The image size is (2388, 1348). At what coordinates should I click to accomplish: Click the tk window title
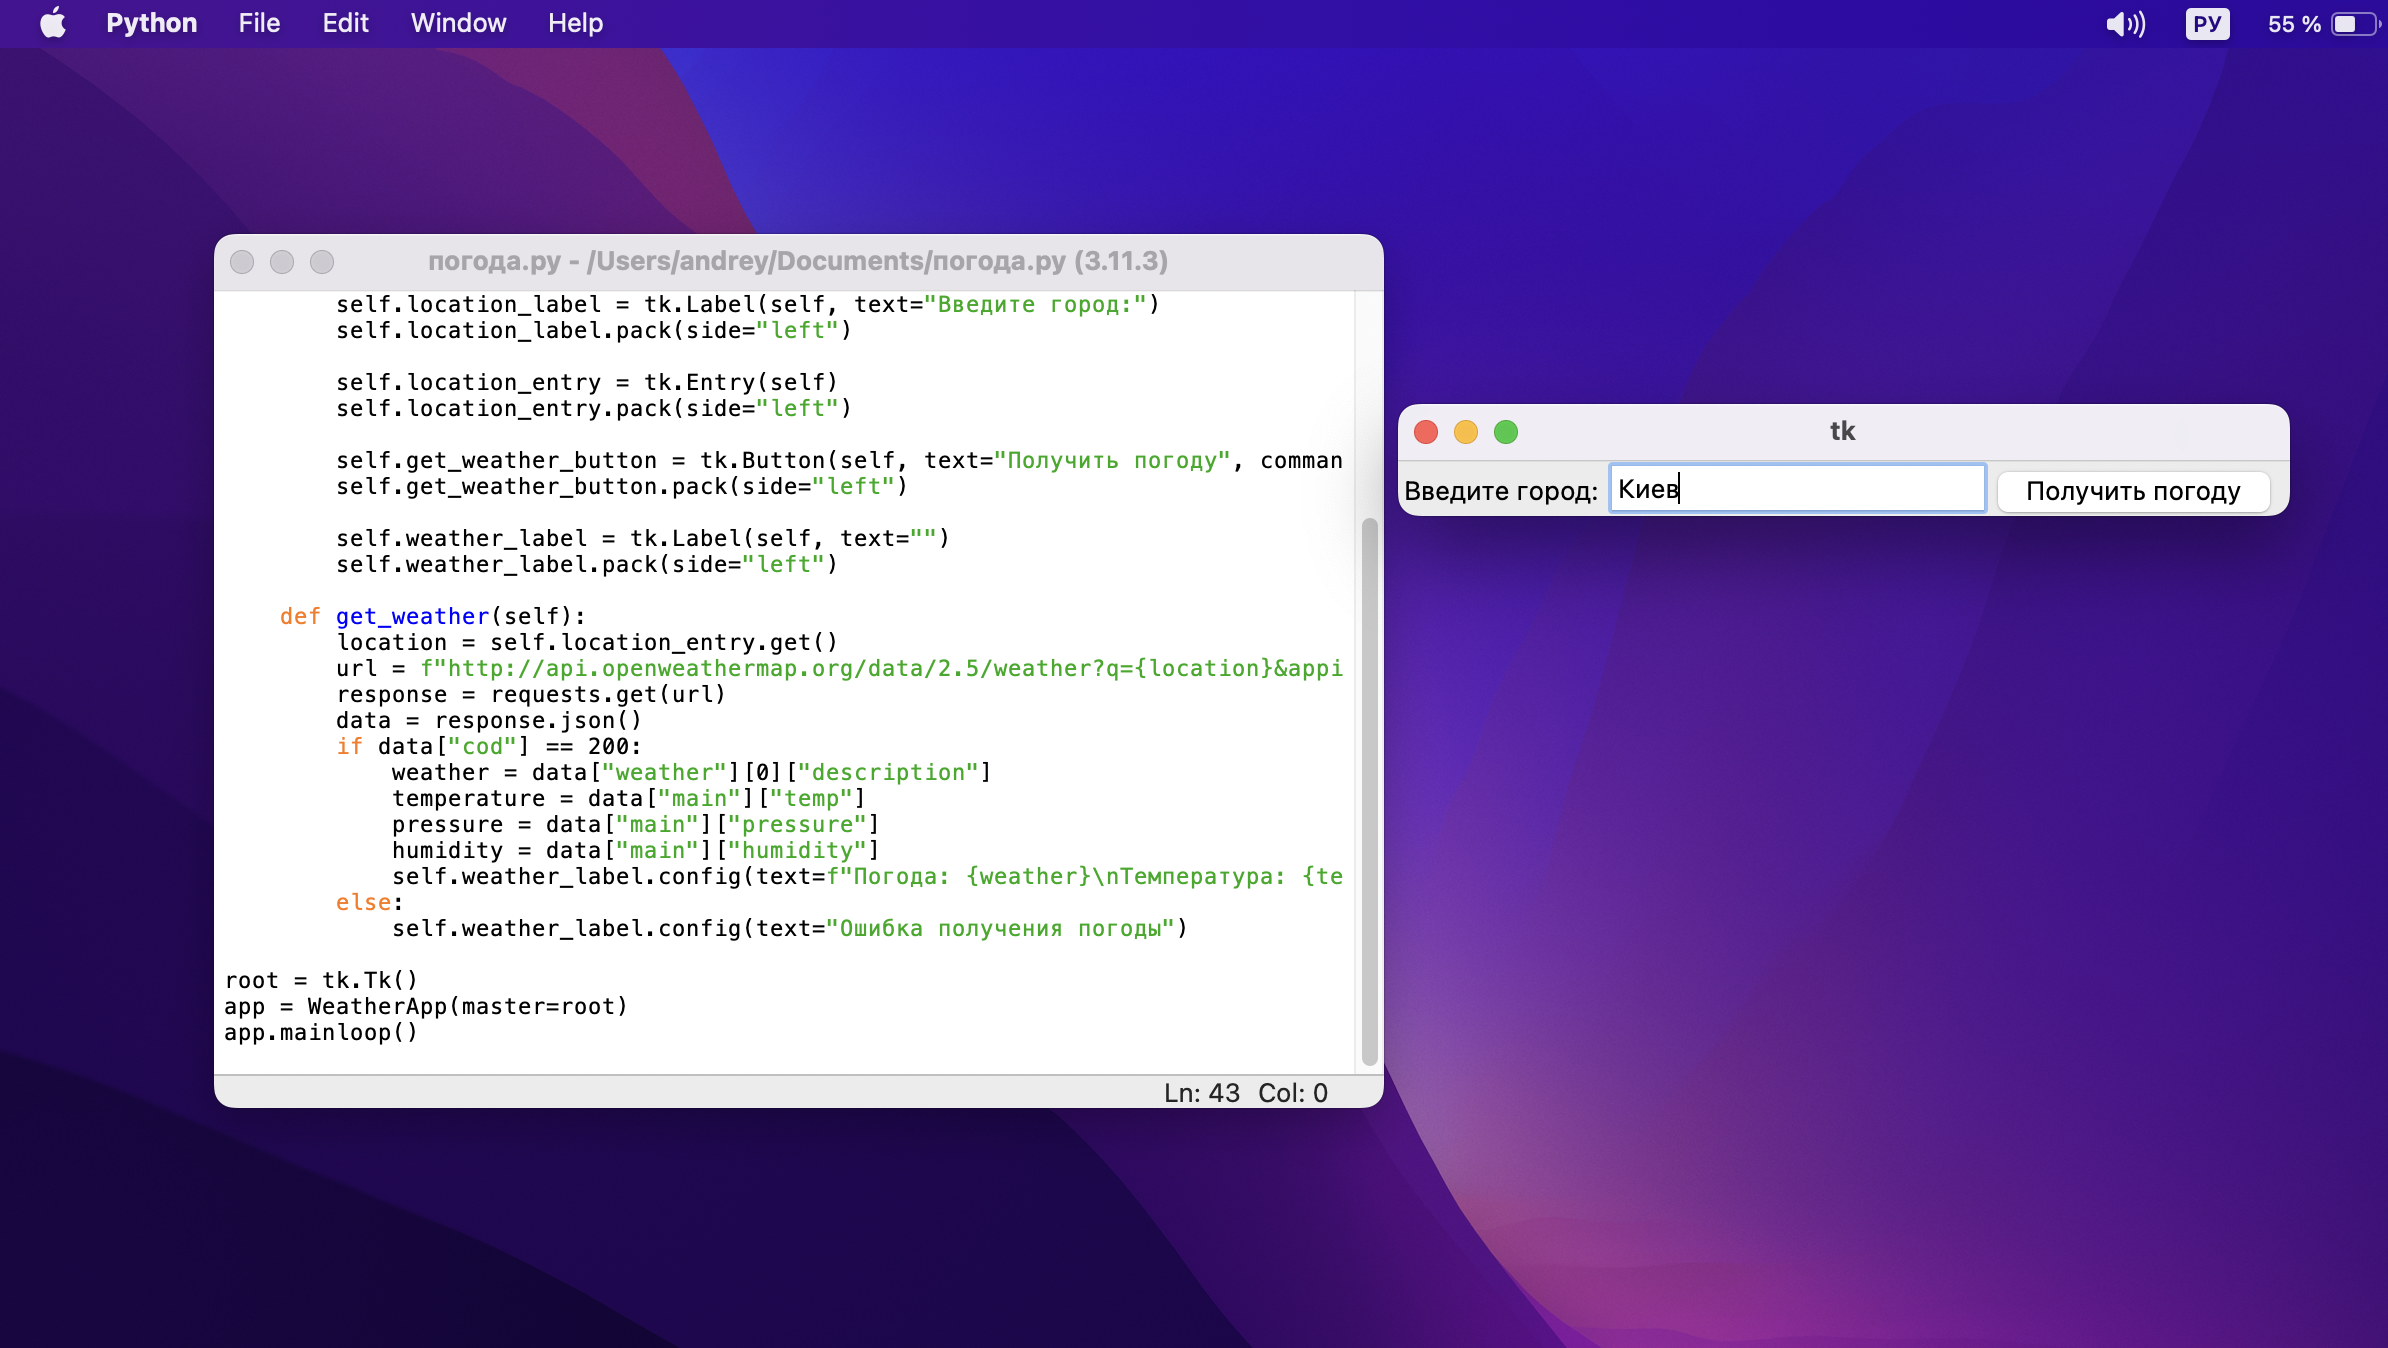click(1843, 431)
